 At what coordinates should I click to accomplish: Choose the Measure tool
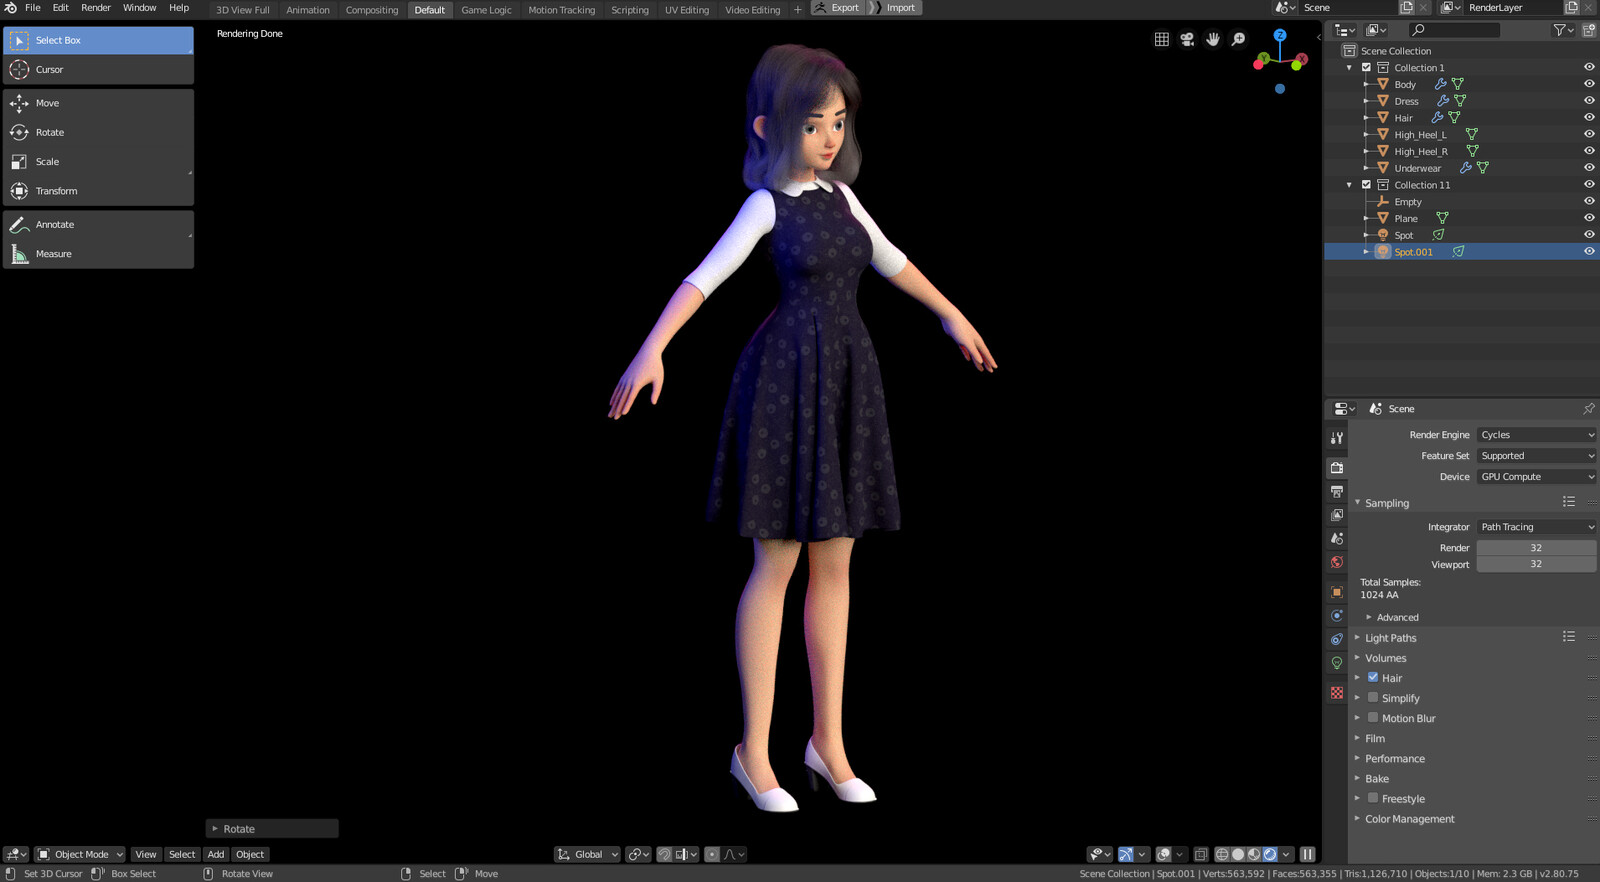coord(98,254)
